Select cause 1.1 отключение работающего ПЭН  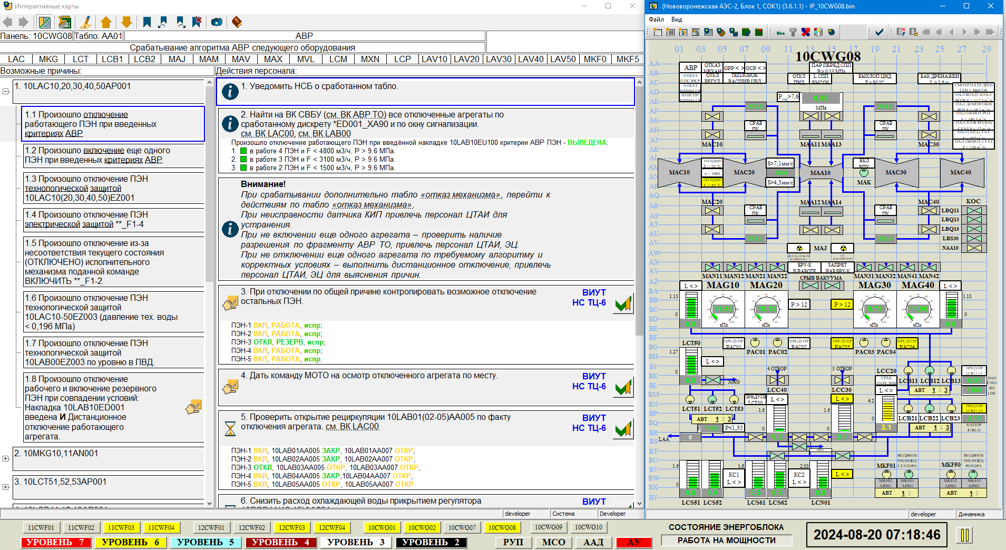pos(113,124)
